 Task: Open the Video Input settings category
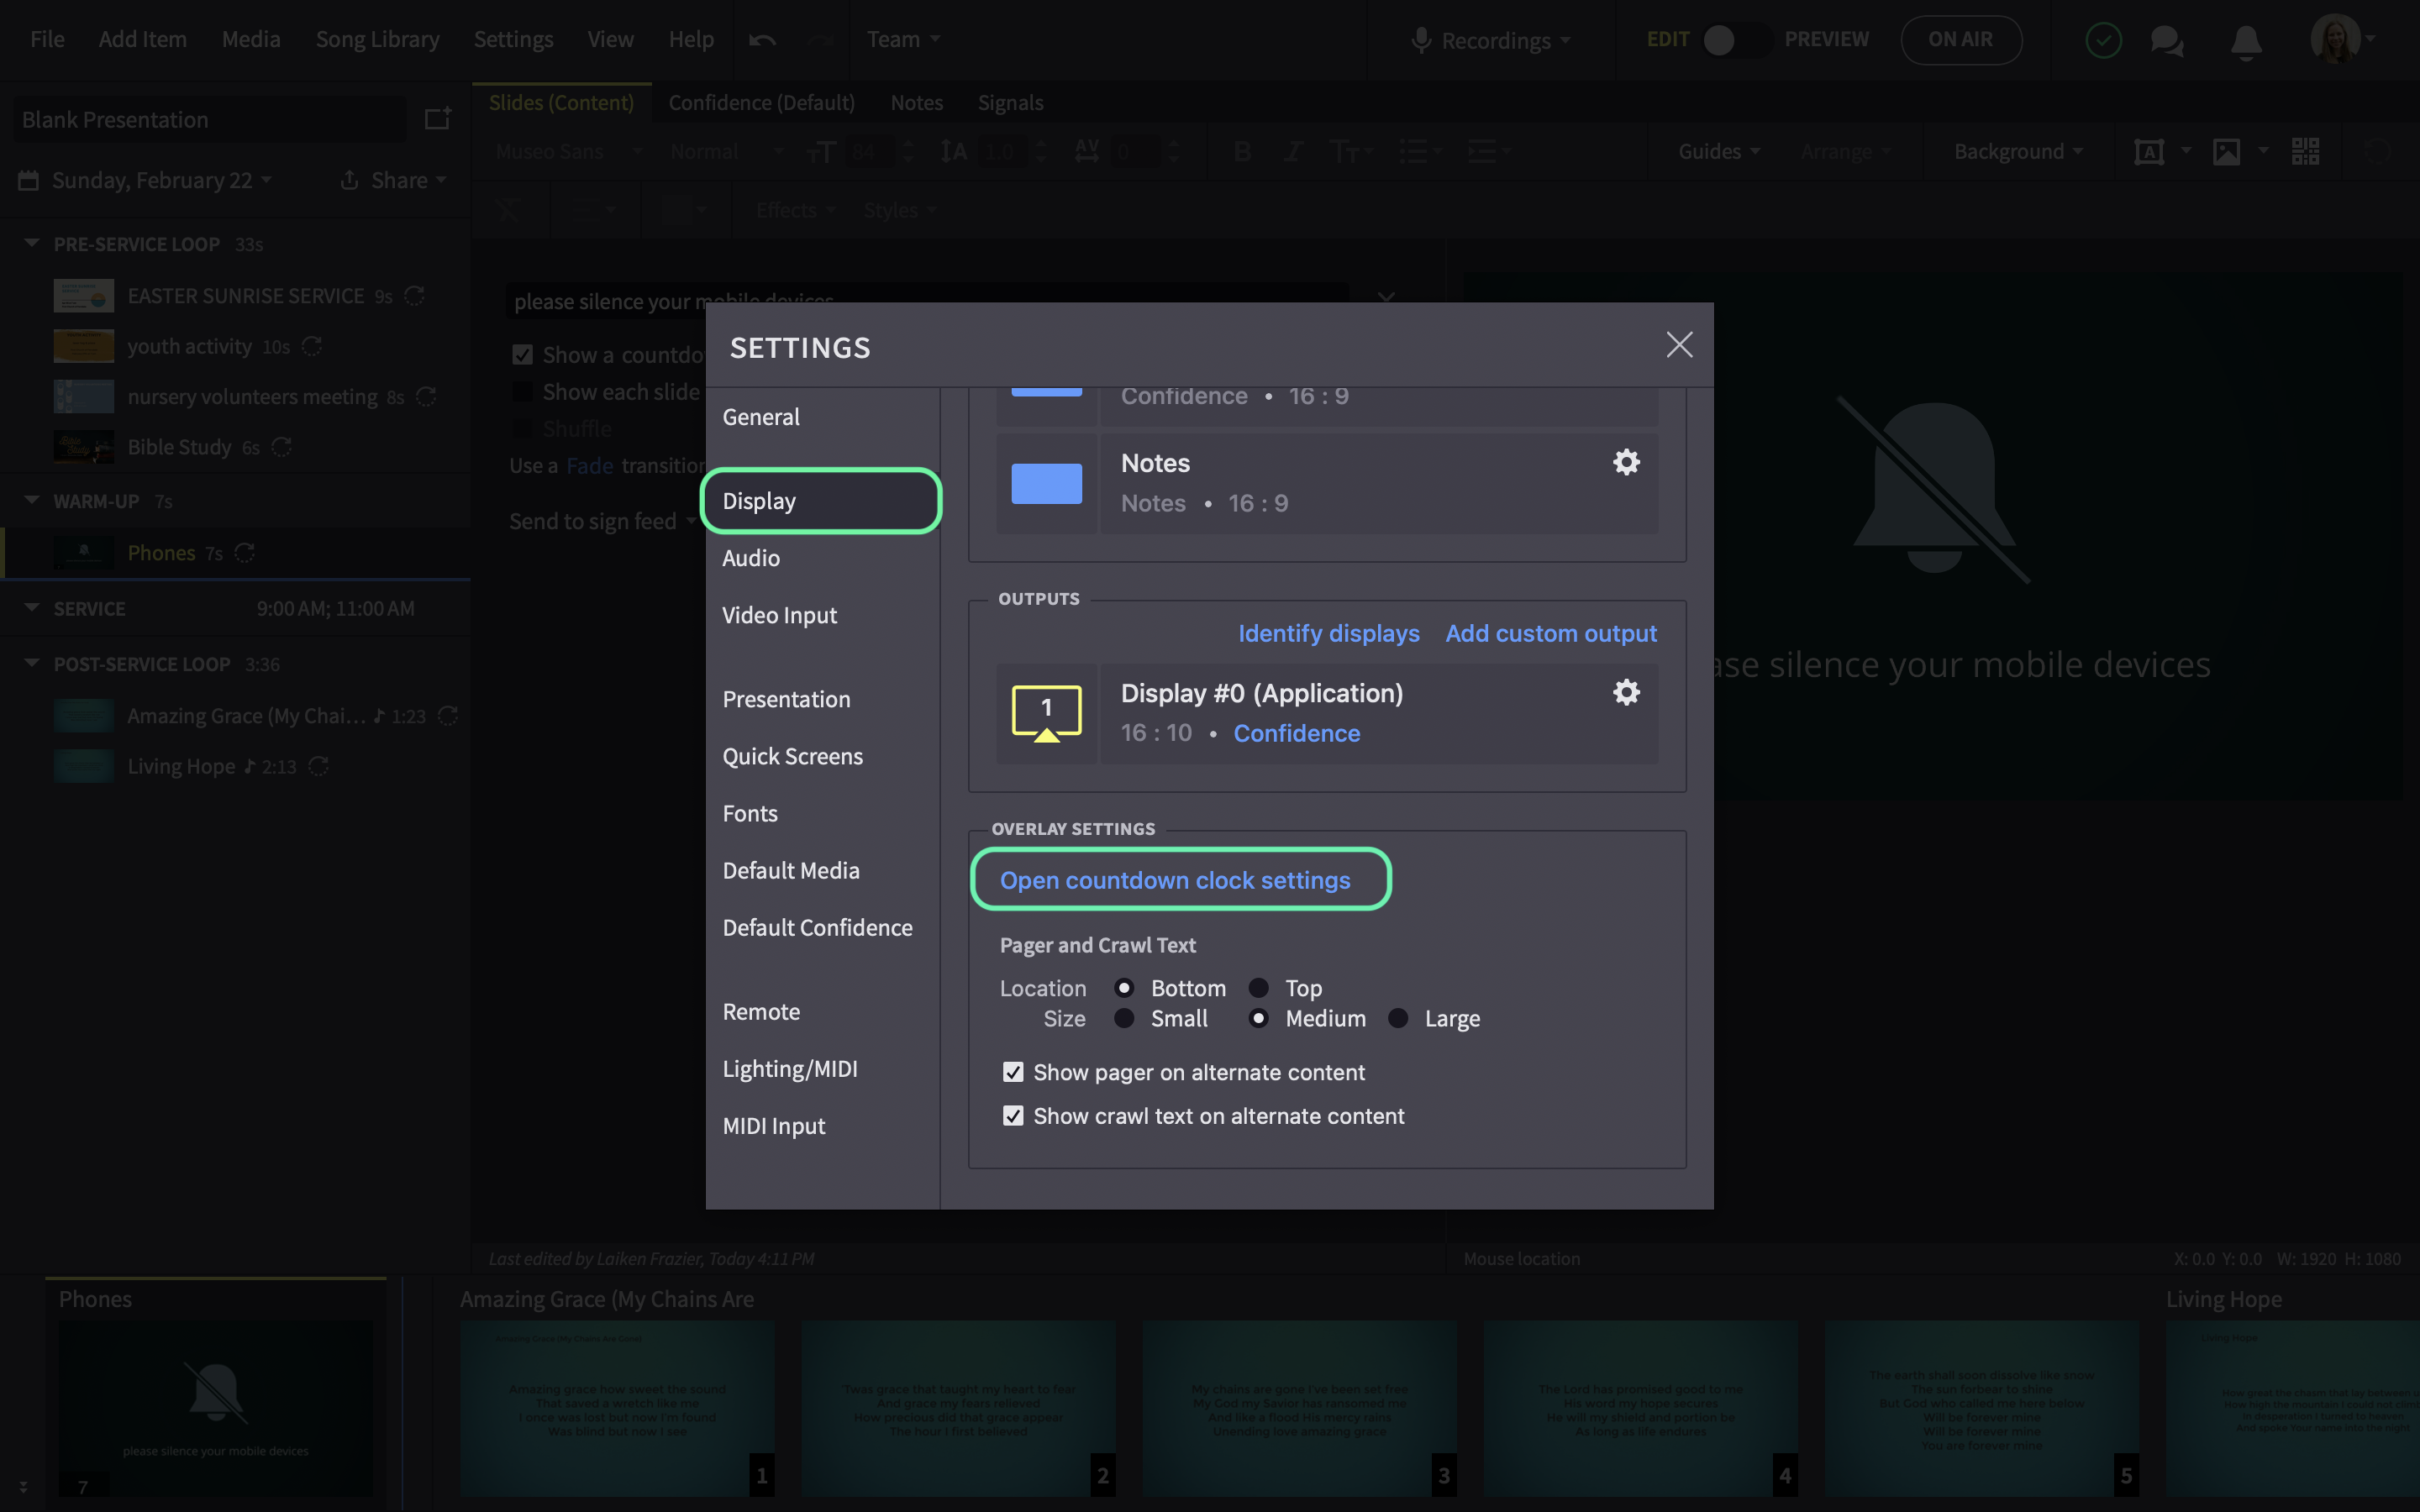779,615
